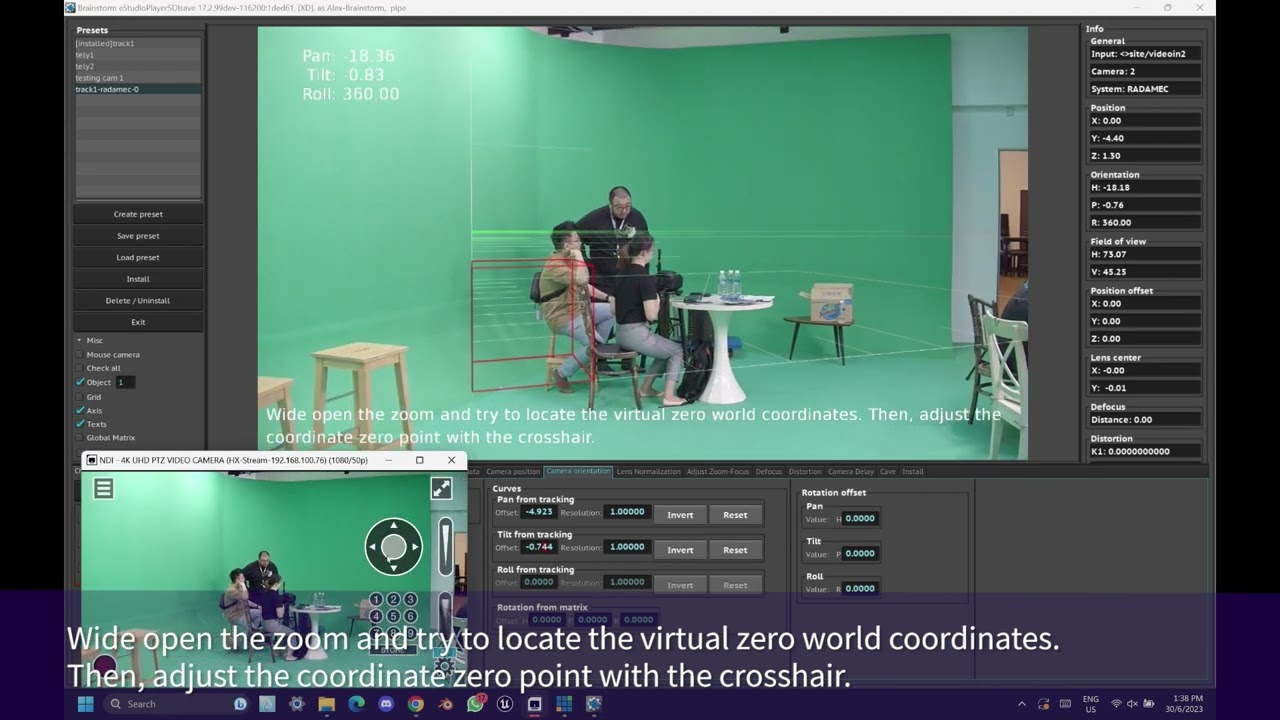The width and height of the screenshot is (1280, 720).
Task: Select PTZ preset number 1
Action: point(376,600)
